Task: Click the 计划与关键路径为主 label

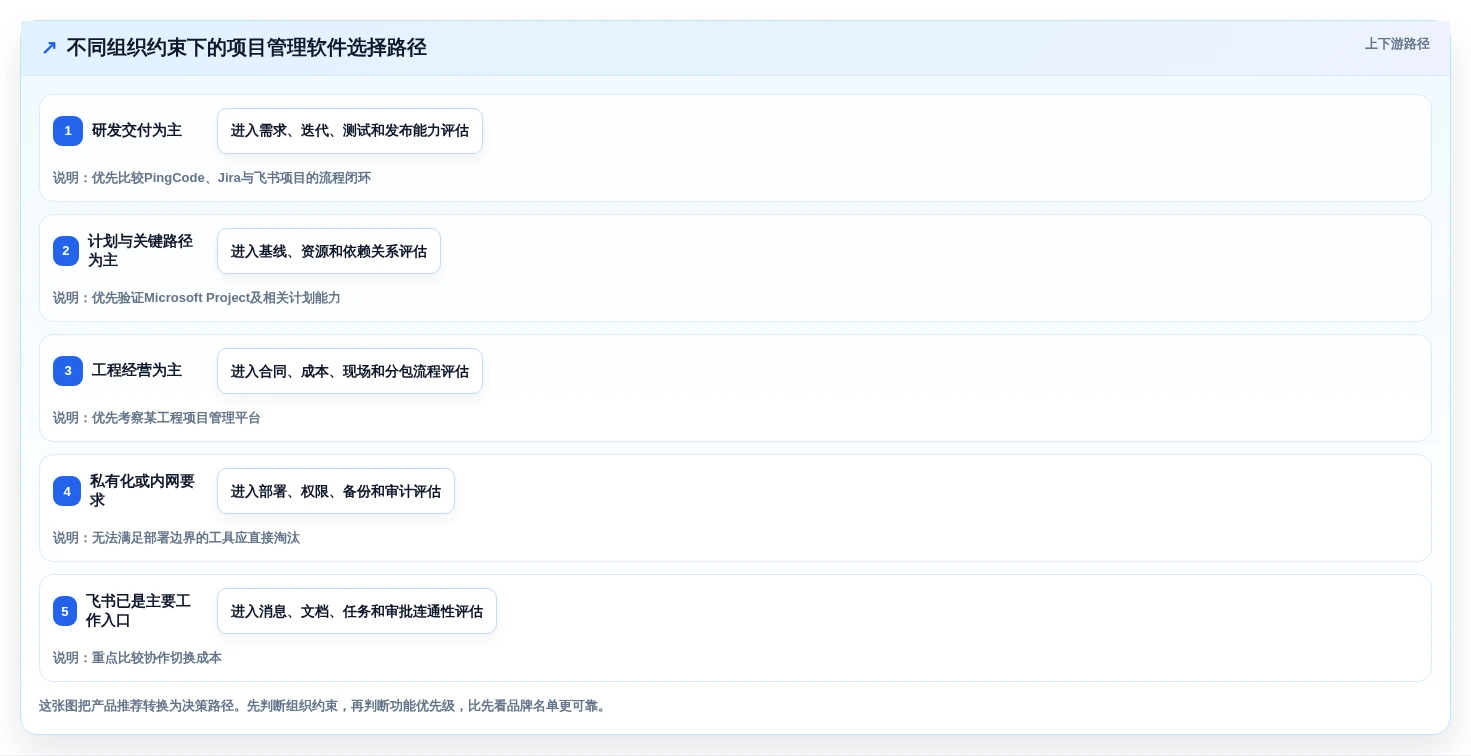Action: pos(140,251)
